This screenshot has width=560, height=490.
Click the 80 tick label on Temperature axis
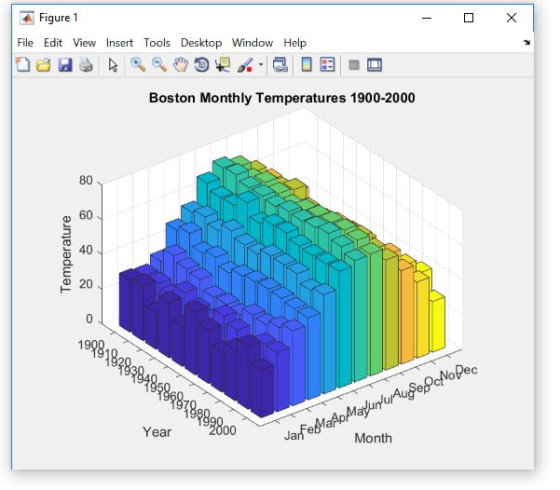pyautogui.click(x=86, y=180)
